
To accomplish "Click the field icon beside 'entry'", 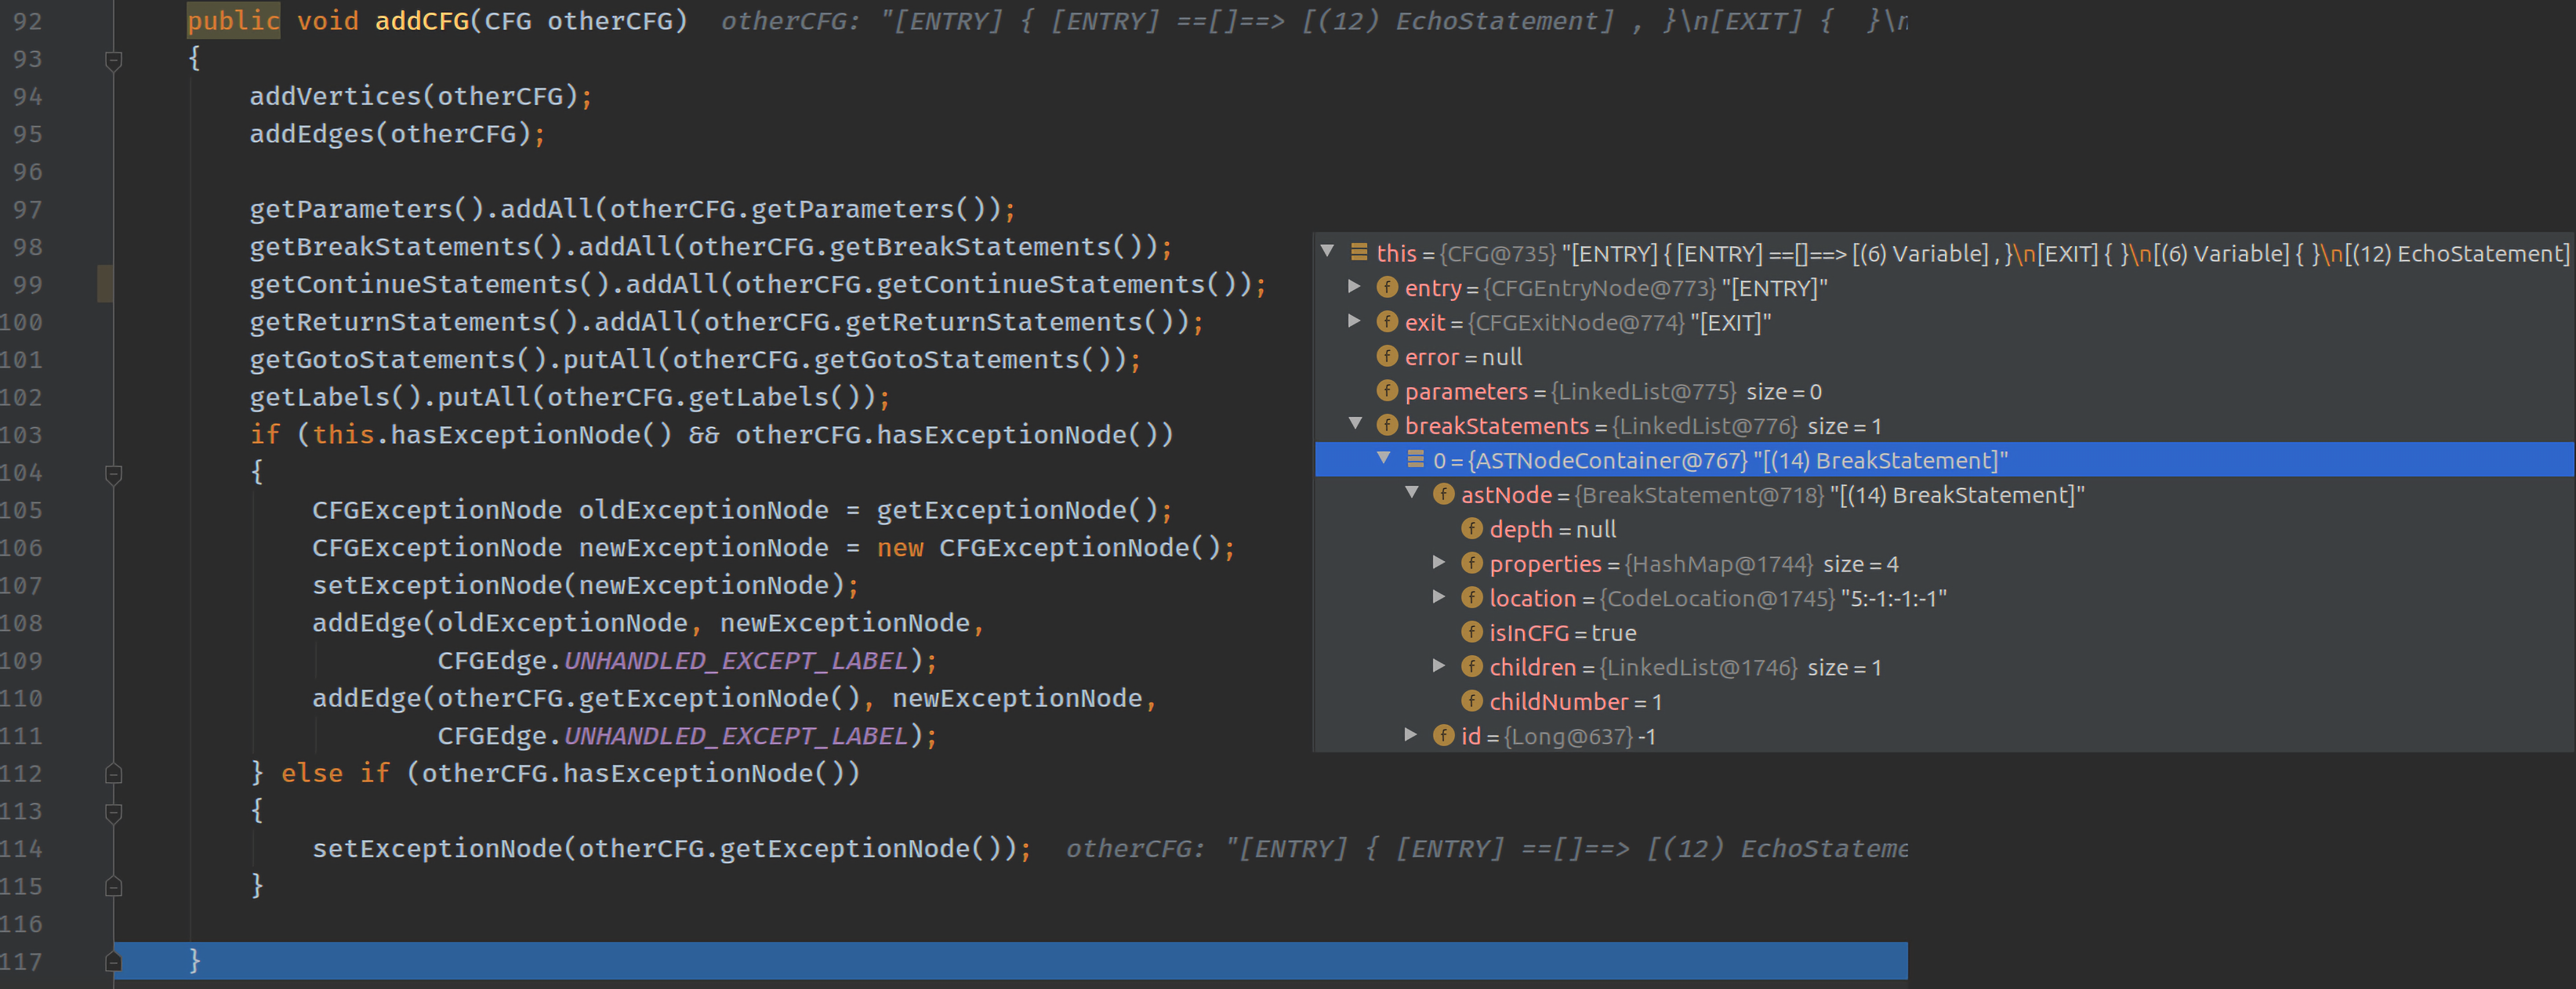I will (1387, 288).
